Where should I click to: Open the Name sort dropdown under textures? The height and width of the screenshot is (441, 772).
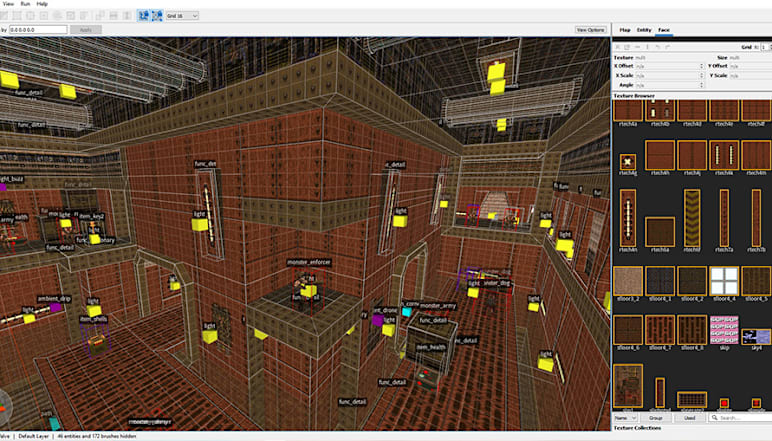click(x=625, y=418)
